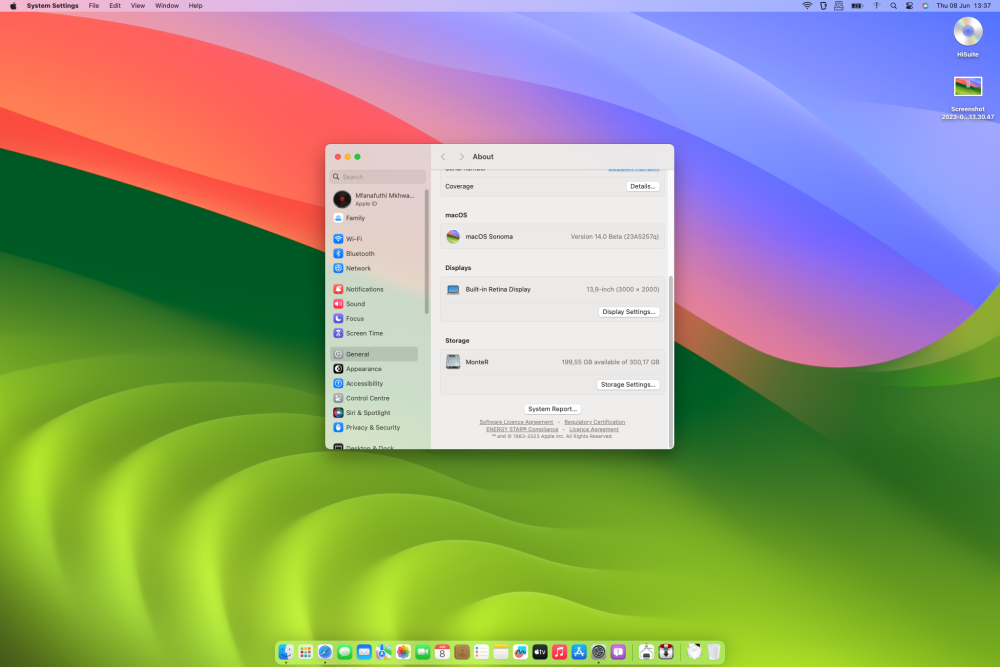Open Feedback Assistant in the Dock
This screenshot has height=667, width=1000.
click(x=618, y=652)
